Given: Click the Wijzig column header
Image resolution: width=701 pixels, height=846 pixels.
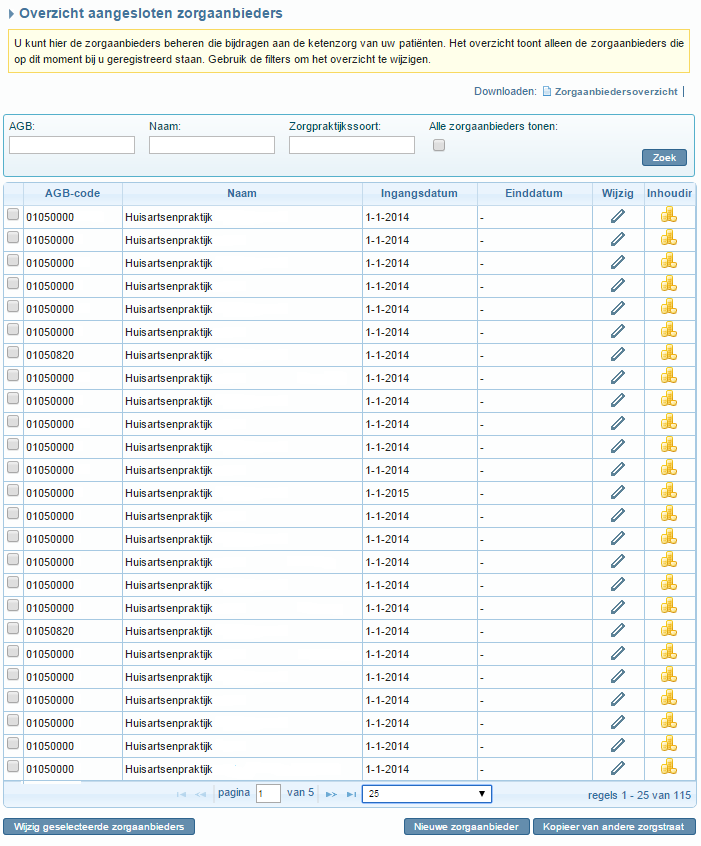Looking at the screenshot, I should [618, 193].
